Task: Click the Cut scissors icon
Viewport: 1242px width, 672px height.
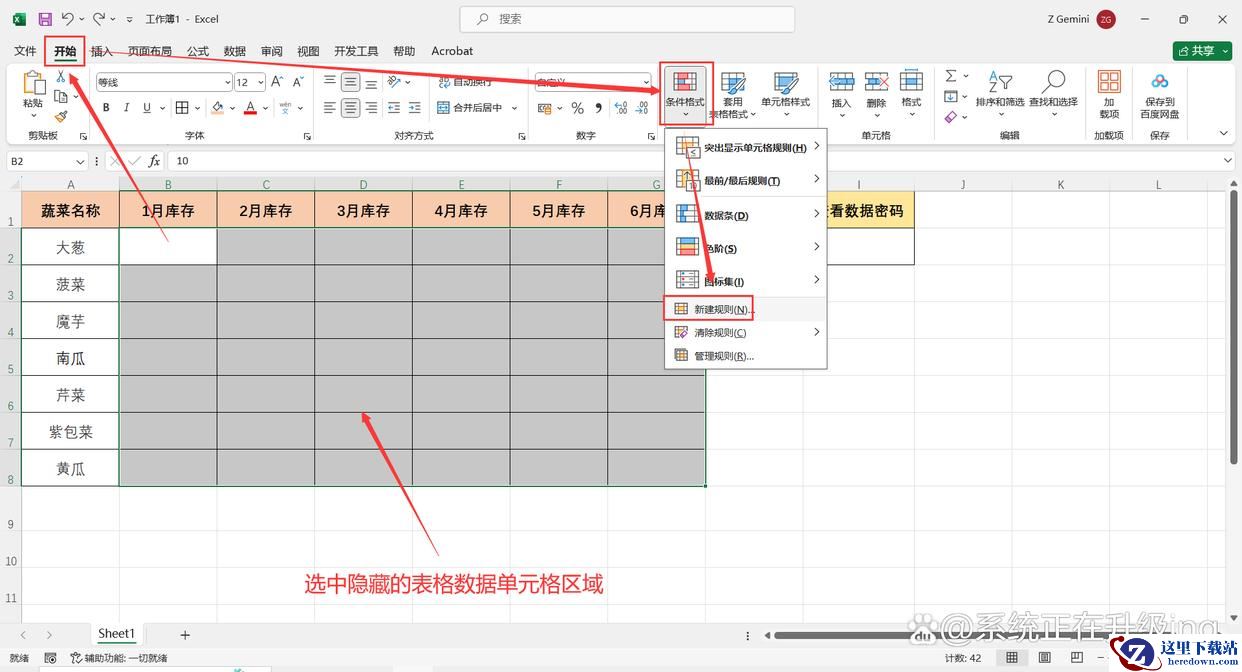Action: 61,77
